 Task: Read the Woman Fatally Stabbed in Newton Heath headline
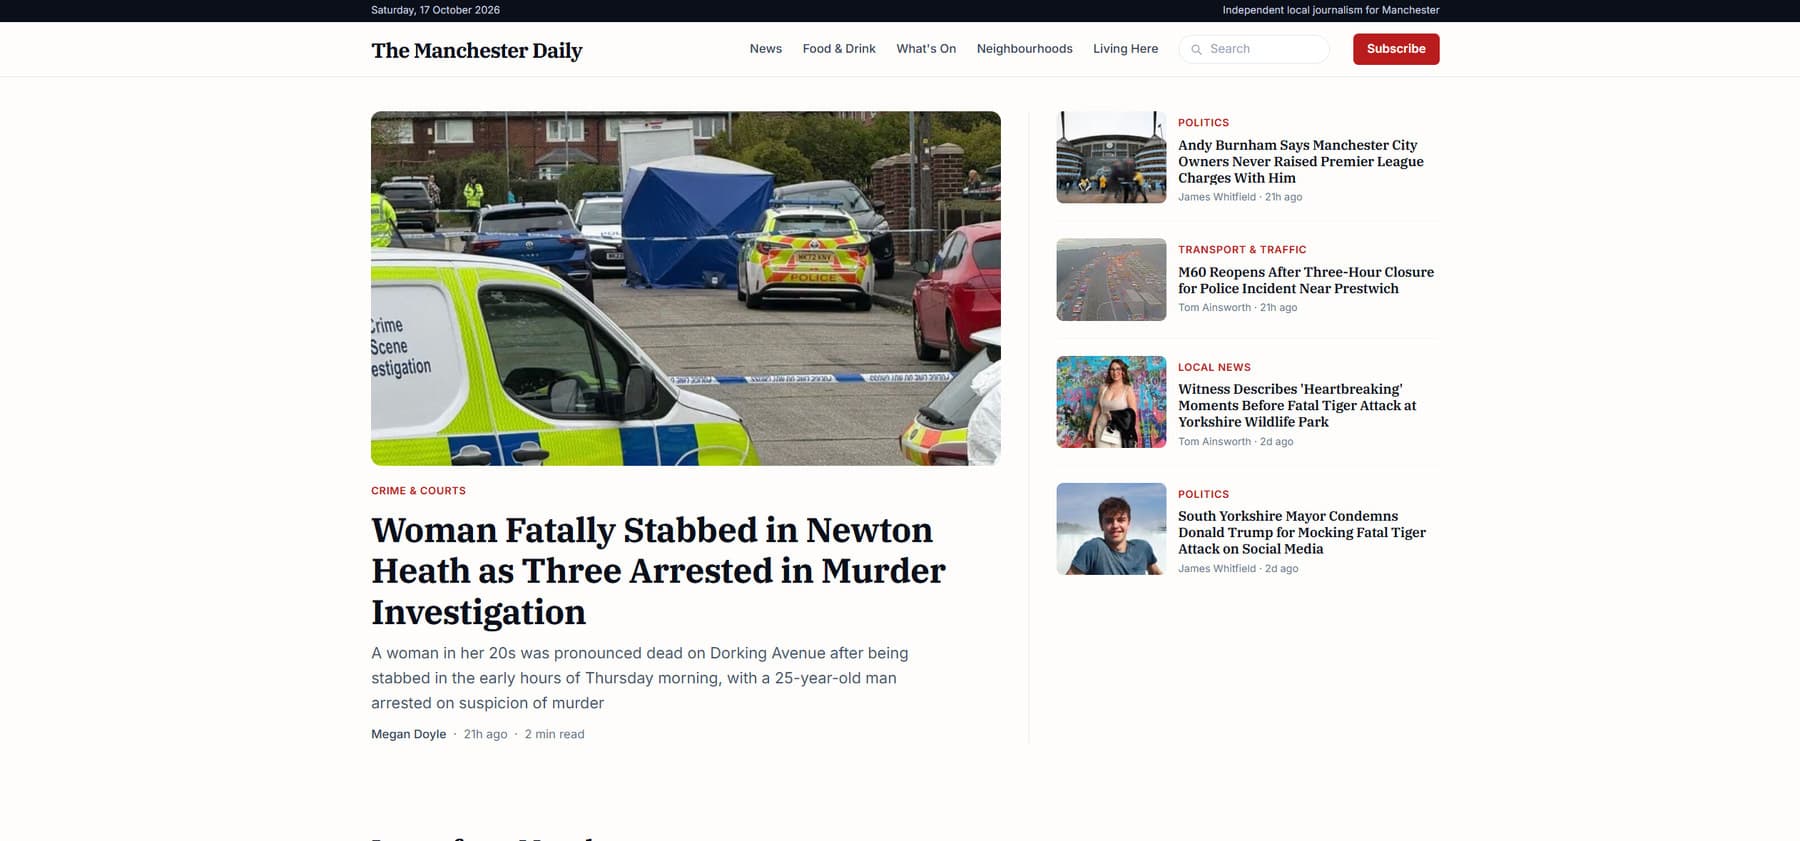[658, 571]
